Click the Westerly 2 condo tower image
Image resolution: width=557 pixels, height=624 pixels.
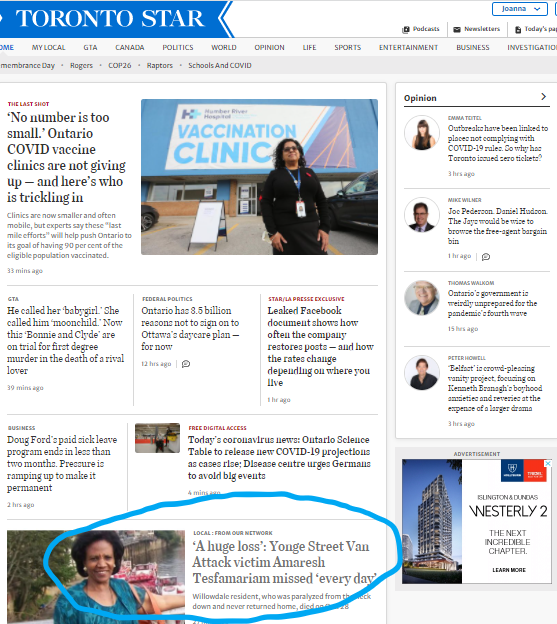click(432, 521)
